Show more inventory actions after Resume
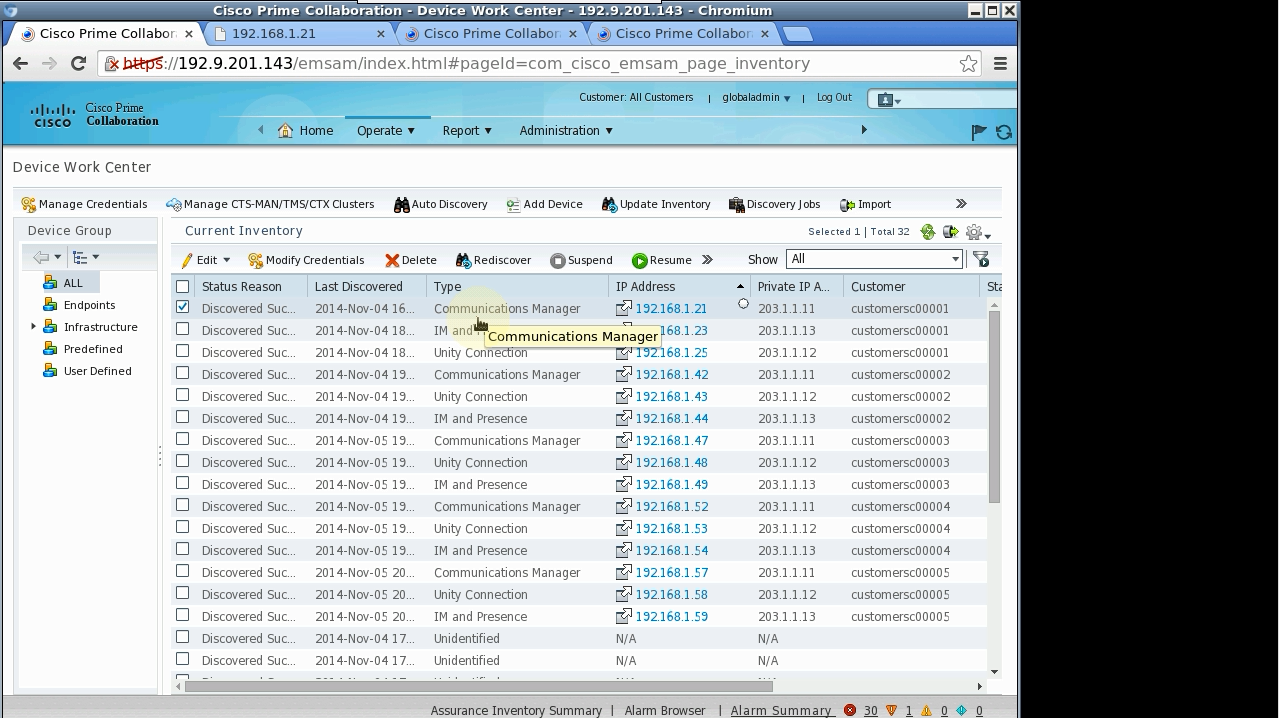This screenshot has height=718, width=1279. (x=707, y=260)
